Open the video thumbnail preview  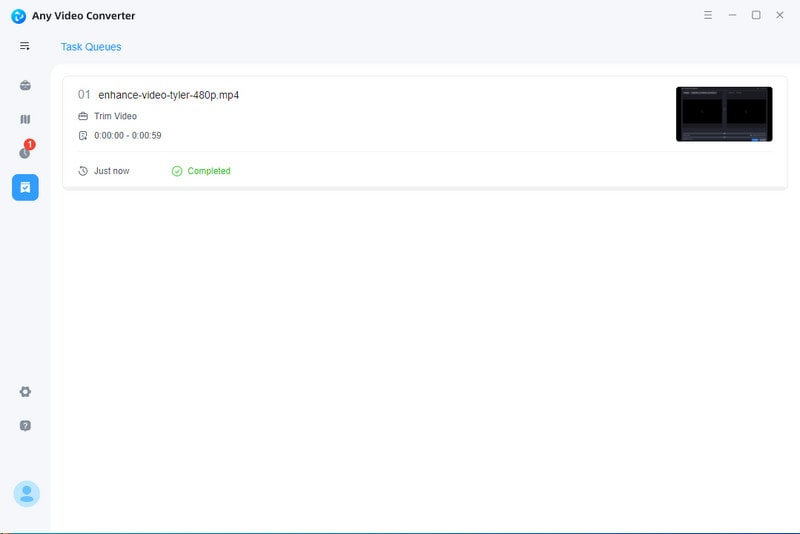click(x=723, y=114)
